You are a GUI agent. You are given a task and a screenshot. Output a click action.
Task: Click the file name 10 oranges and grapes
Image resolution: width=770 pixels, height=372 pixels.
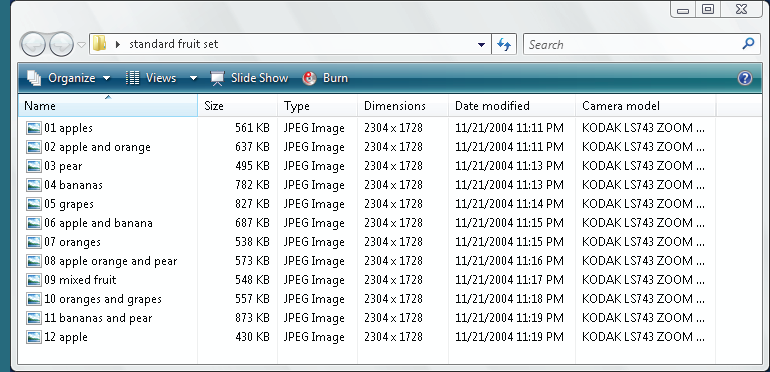103,299
